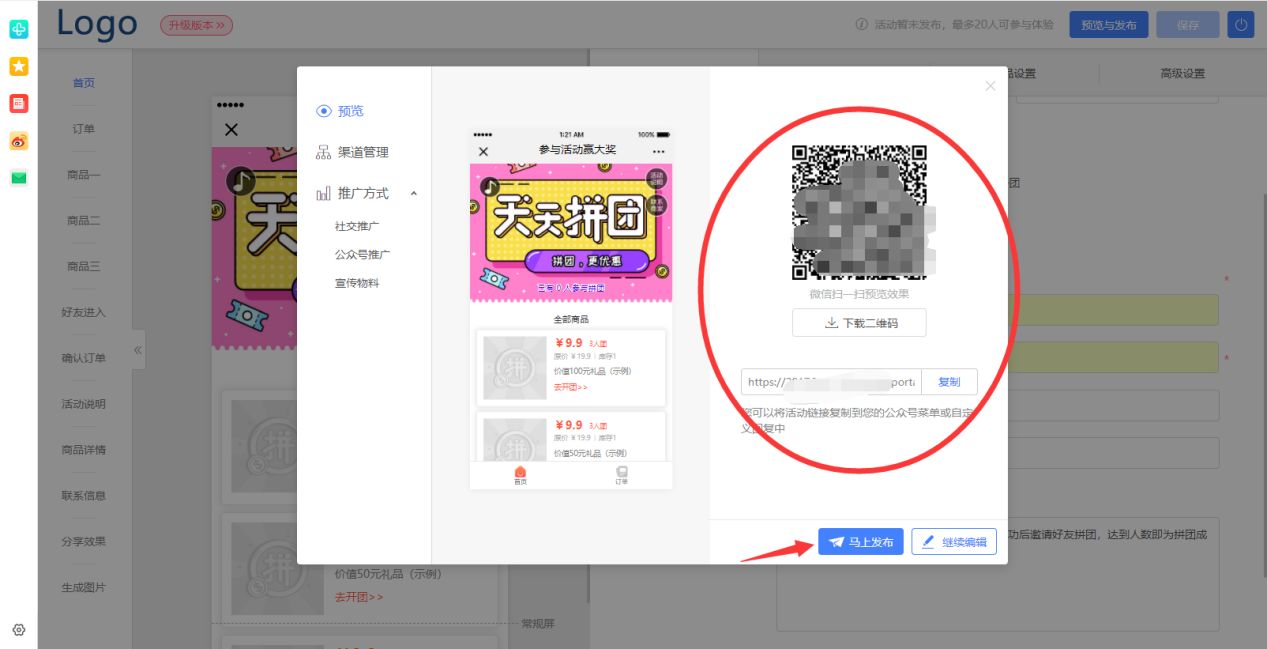
Task: Select 确认订单 in the page list
Action: coord(84,358)
